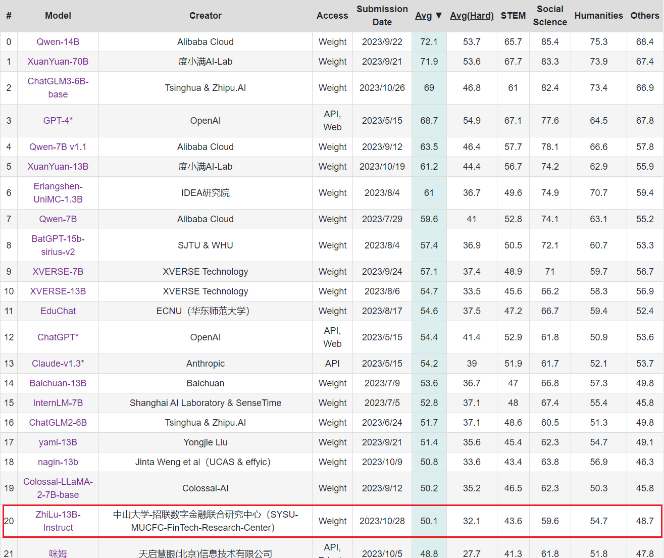
Task: Open the XVERSE-7B model link
Action: (57, 271)
